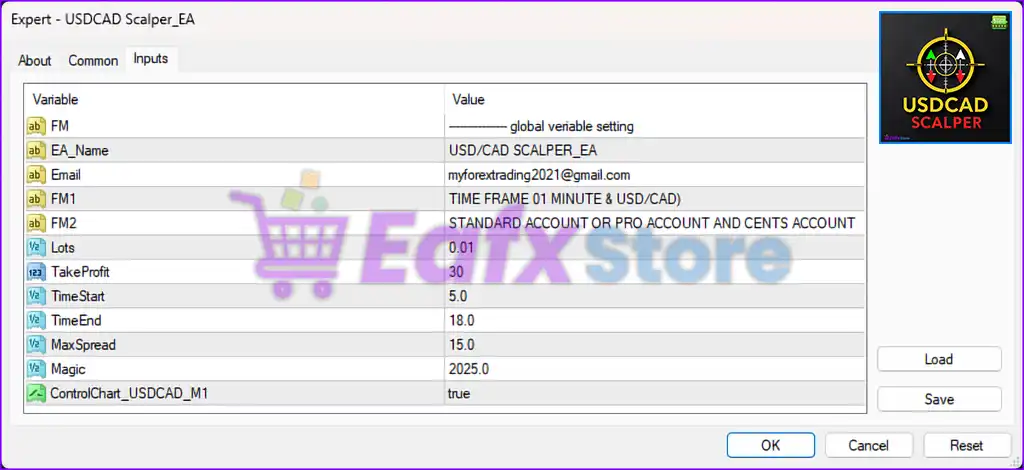Select the Lots variable name
This screenshot has height=470, width=1024.
(63, 248)
